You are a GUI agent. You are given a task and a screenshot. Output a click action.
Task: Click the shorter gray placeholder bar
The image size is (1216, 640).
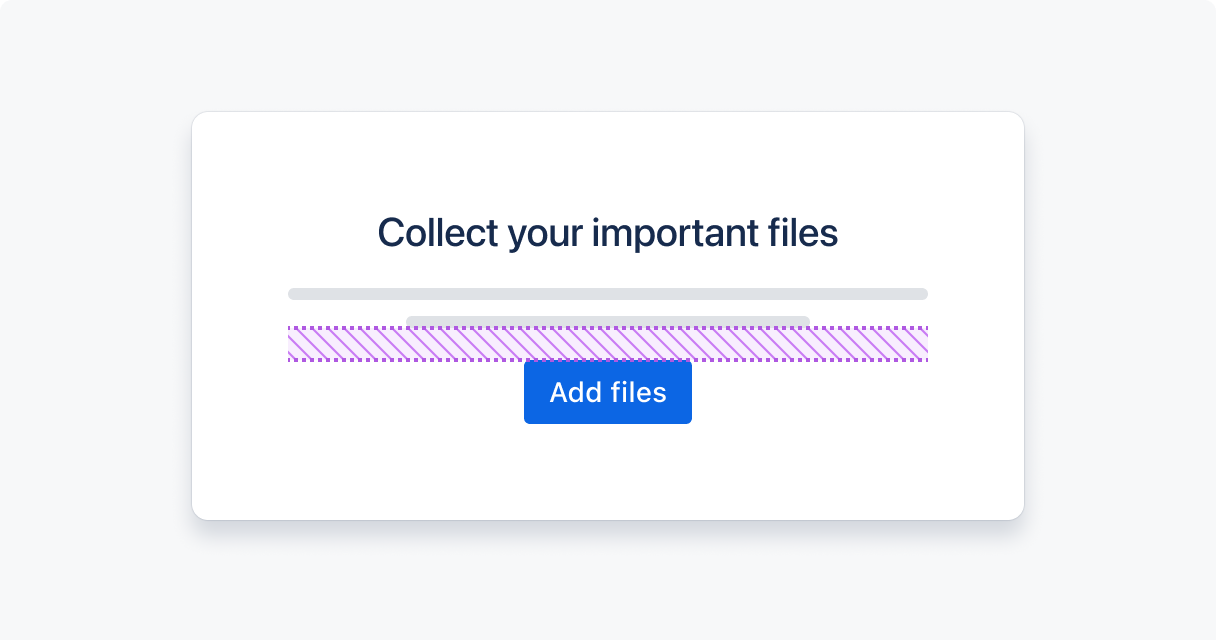coord(607,320)
